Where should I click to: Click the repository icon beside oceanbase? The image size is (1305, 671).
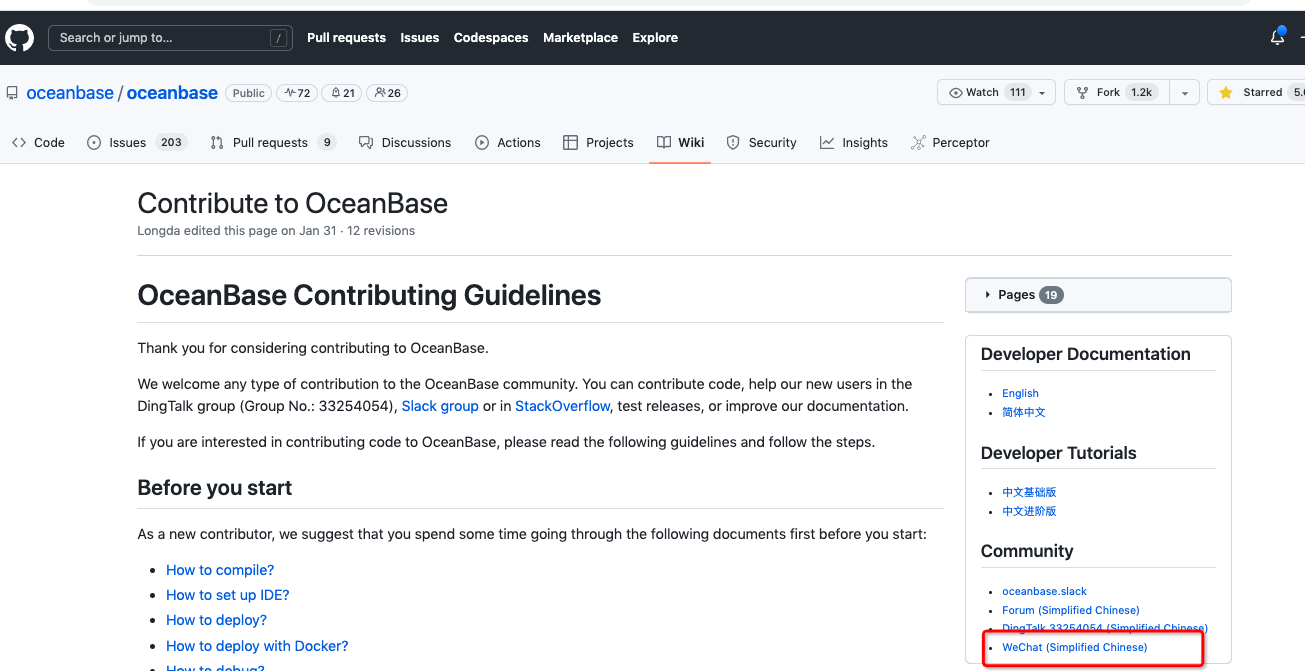[12, 93]
